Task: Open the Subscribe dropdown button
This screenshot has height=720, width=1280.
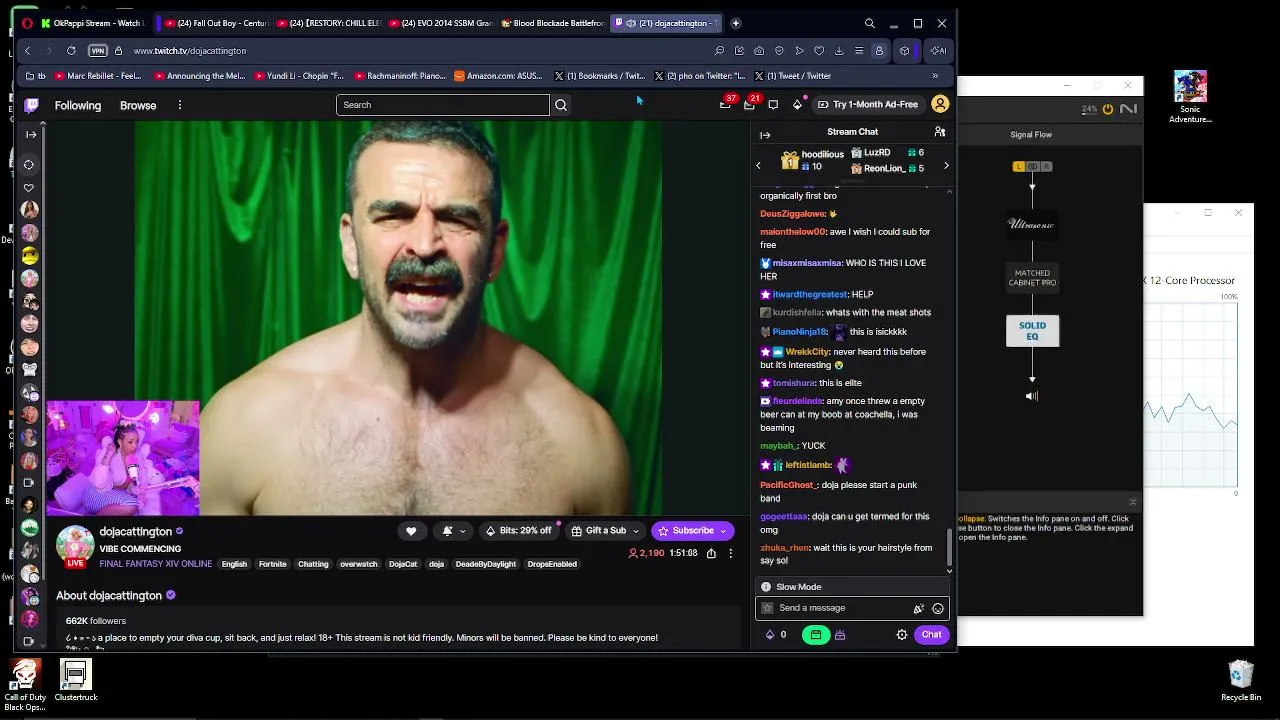Action: 693,531
